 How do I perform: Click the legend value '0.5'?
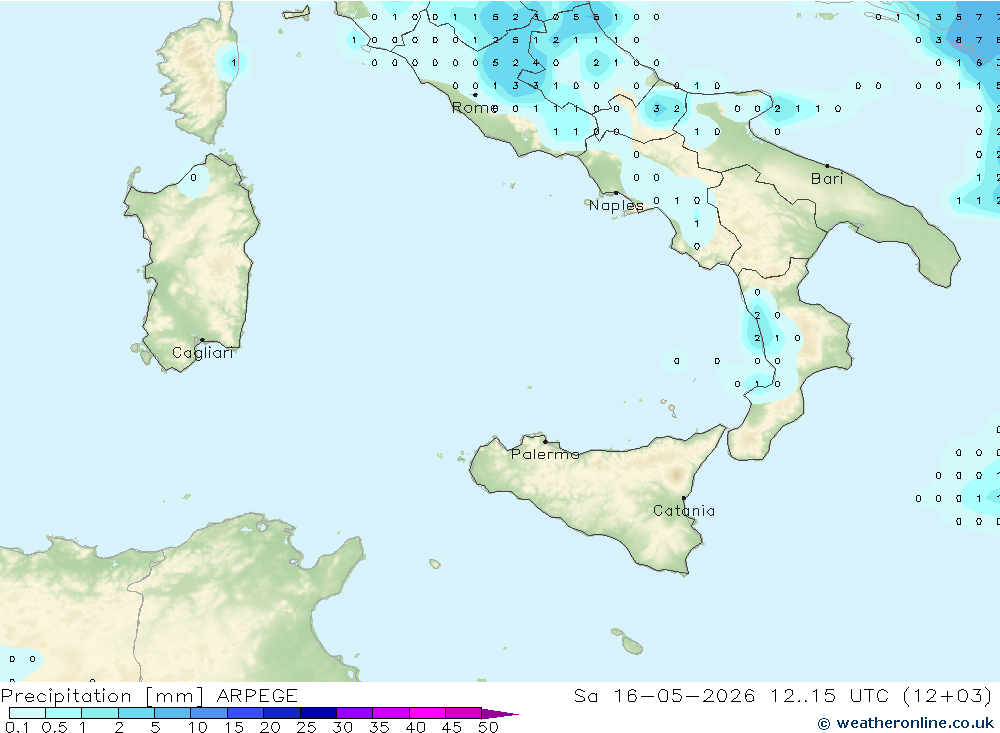pyautogui.click(x=54, y=727)
